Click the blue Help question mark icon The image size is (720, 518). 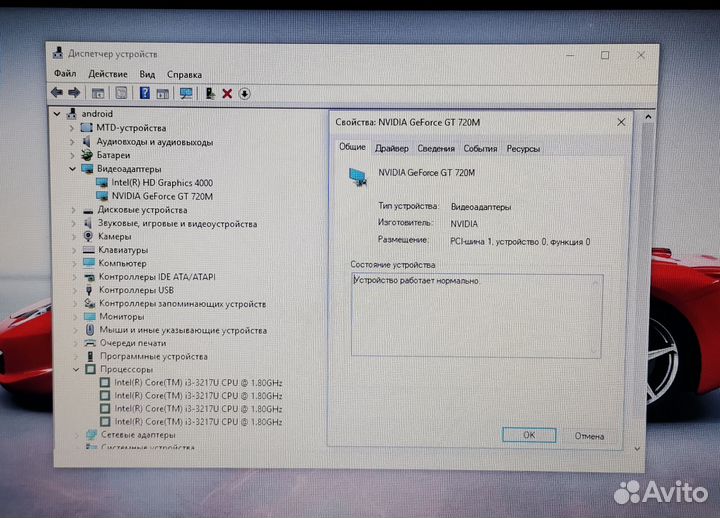[144, 93]
